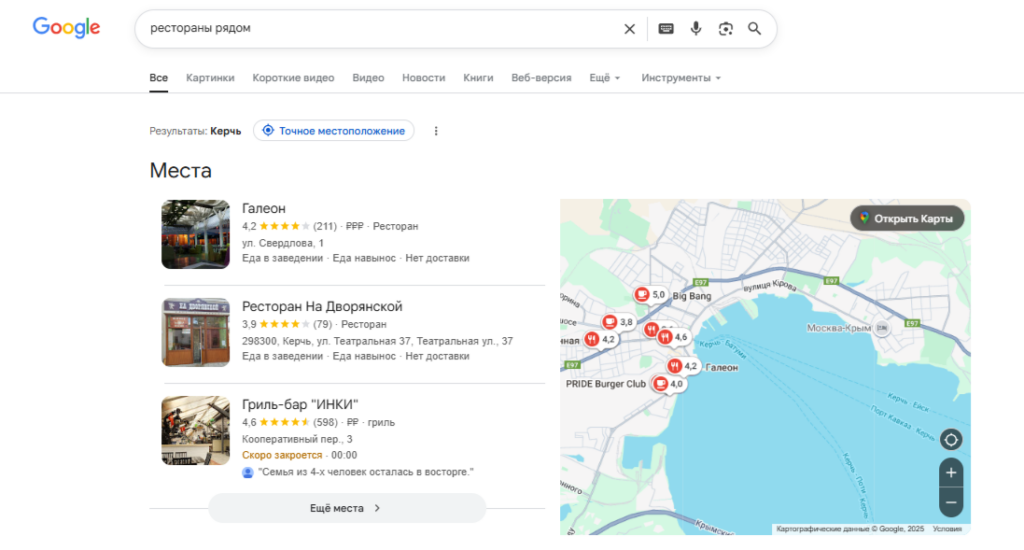Click Скоро закроется status text
The width and height of the screenshot is (1024, 550).
[282, 455]
